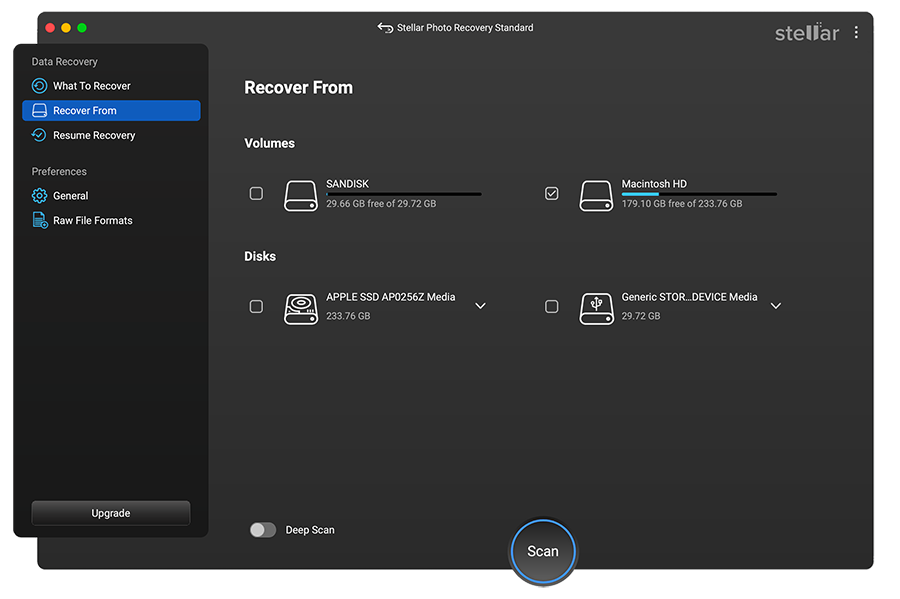Open What To Recover section
This screenshot has height=599, width=900.
(x=91, y=86)
